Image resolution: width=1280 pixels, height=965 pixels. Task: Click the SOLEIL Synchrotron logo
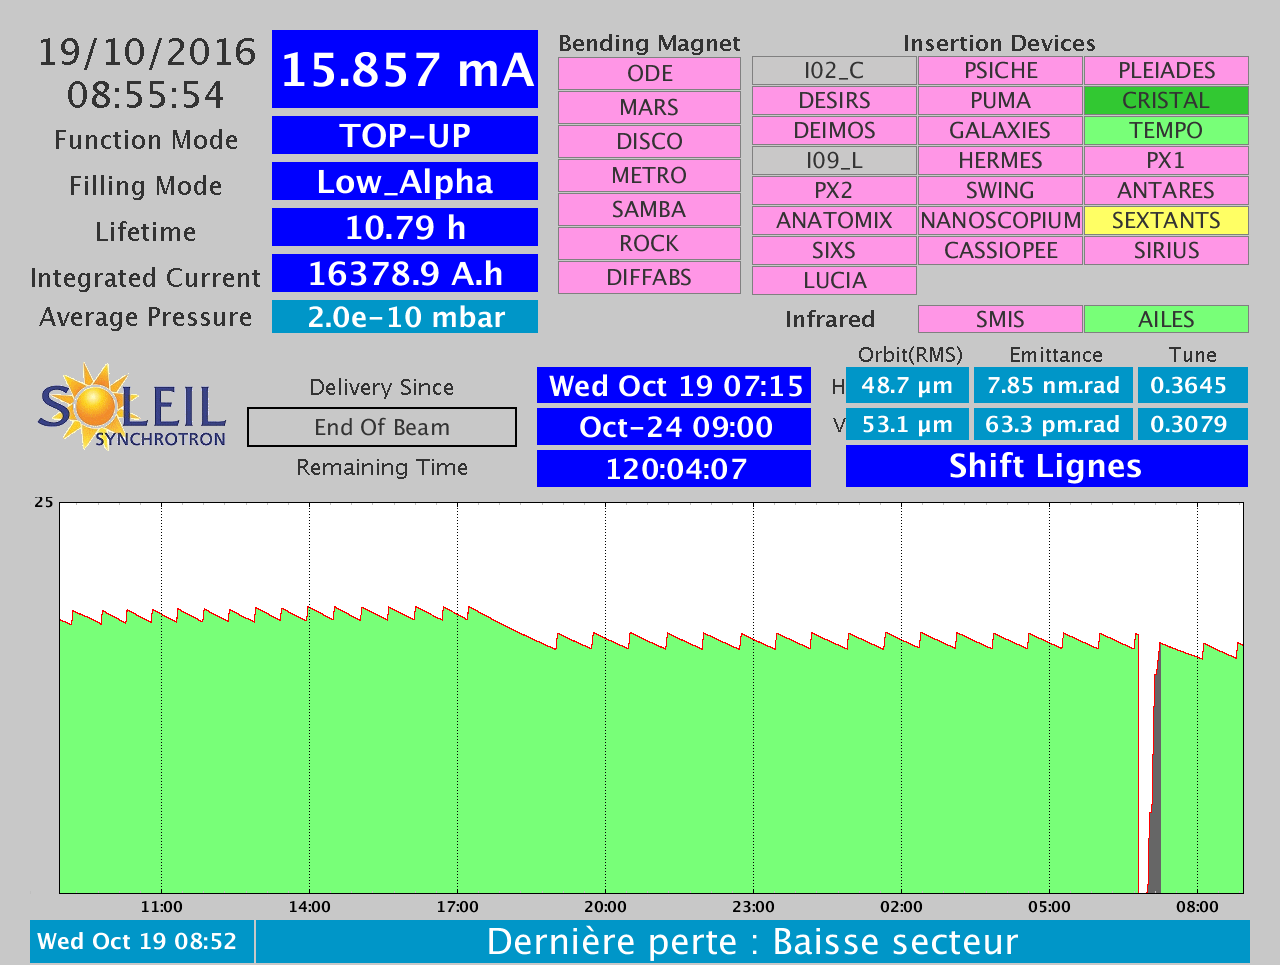pos(132,406)
